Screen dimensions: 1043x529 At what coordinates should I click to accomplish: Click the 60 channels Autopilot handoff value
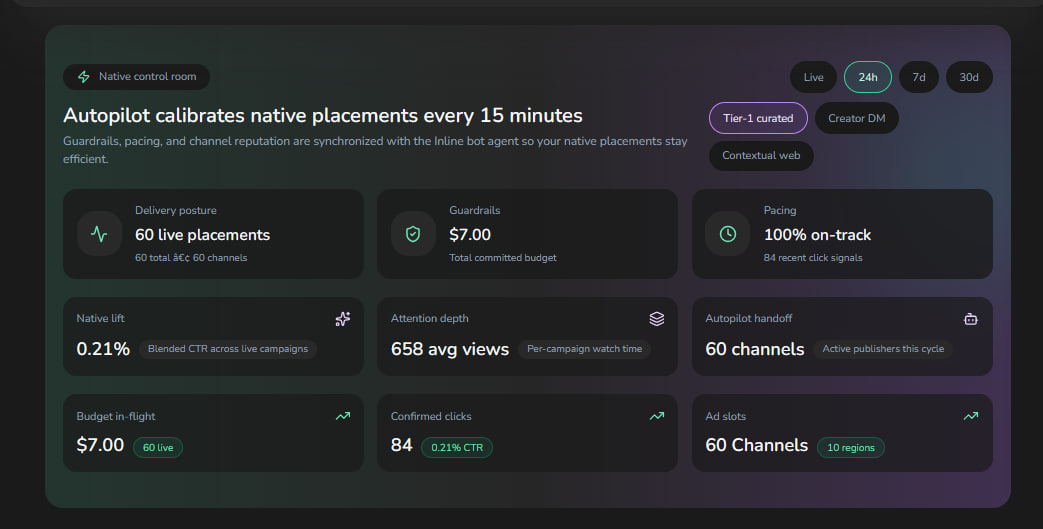755,349
